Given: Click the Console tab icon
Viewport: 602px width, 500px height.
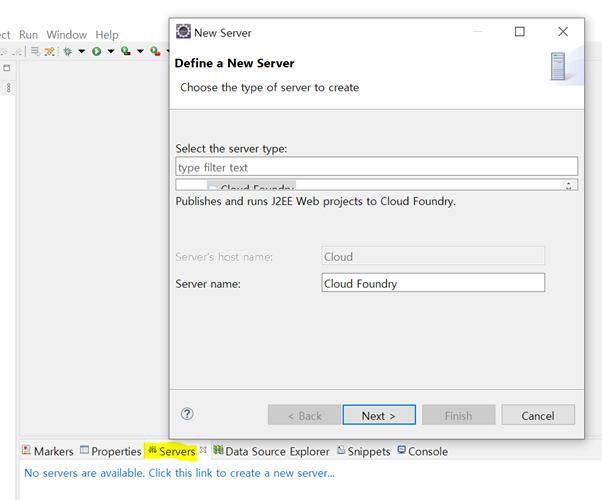Looking at the screenshot, I should click(x=402, y=450).
